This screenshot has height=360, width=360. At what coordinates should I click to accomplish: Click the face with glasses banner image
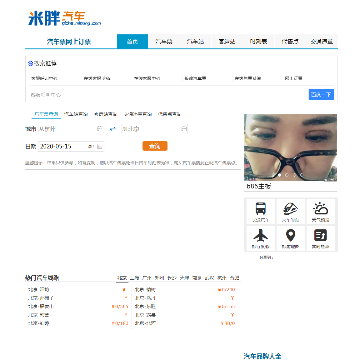click(x=290, y=148)
